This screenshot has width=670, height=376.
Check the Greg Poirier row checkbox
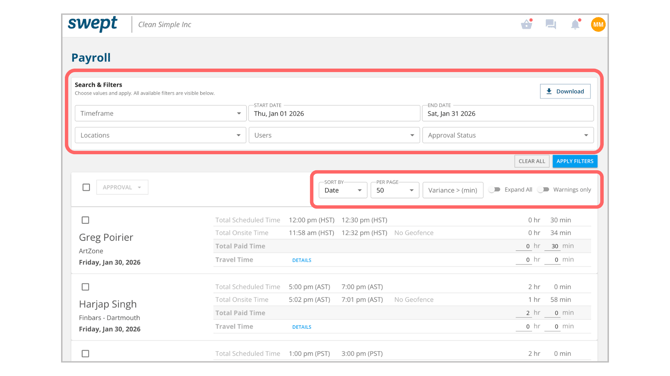pos(85,220)
